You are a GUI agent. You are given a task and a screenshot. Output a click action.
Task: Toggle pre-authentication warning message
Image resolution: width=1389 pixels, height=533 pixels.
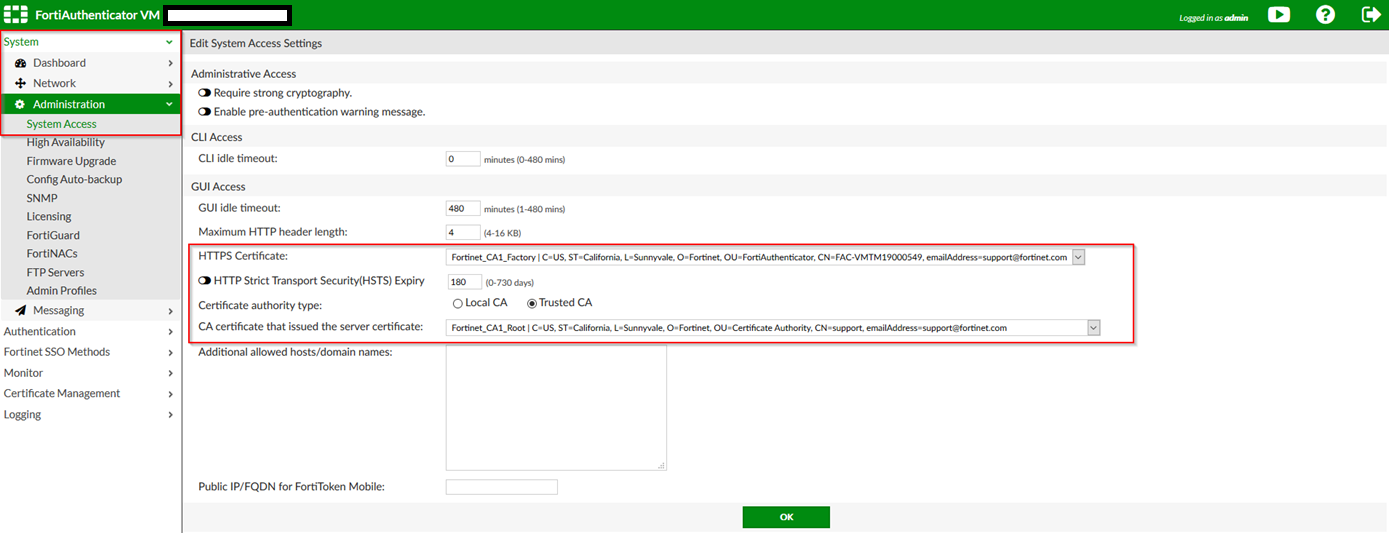[x=204, y=112]
